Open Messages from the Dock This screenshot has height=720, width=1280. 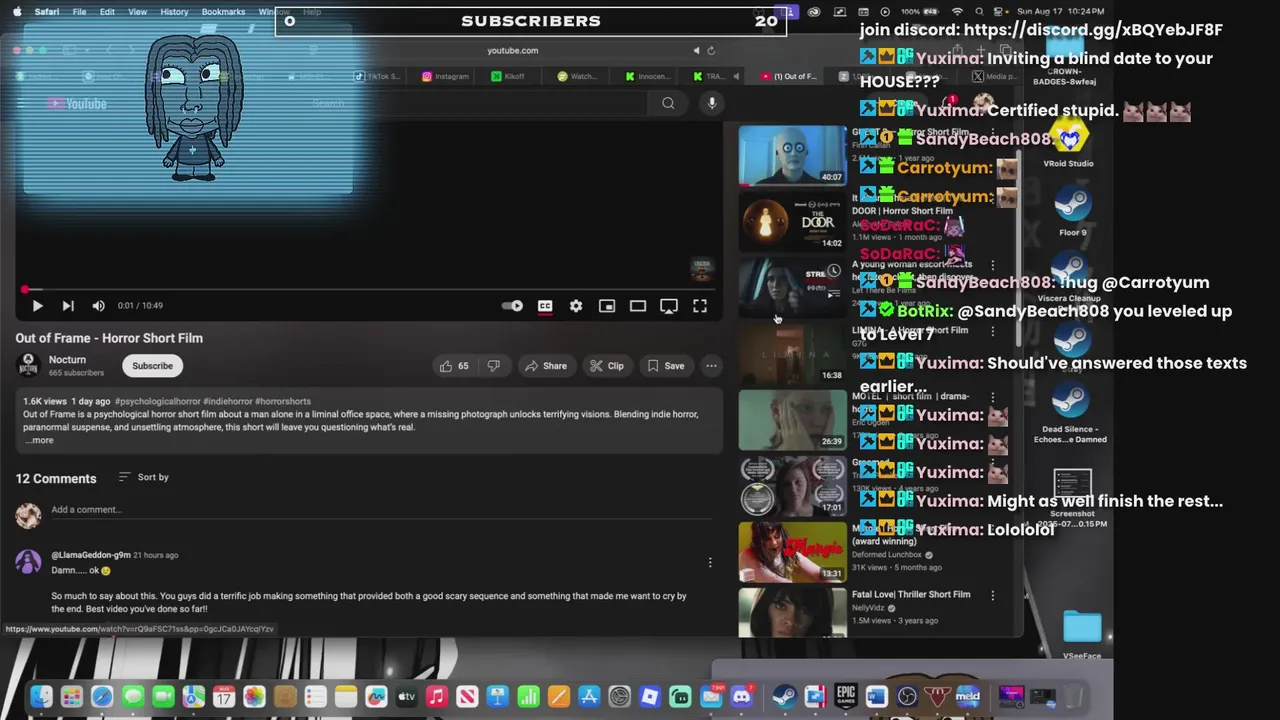[132, 697]
